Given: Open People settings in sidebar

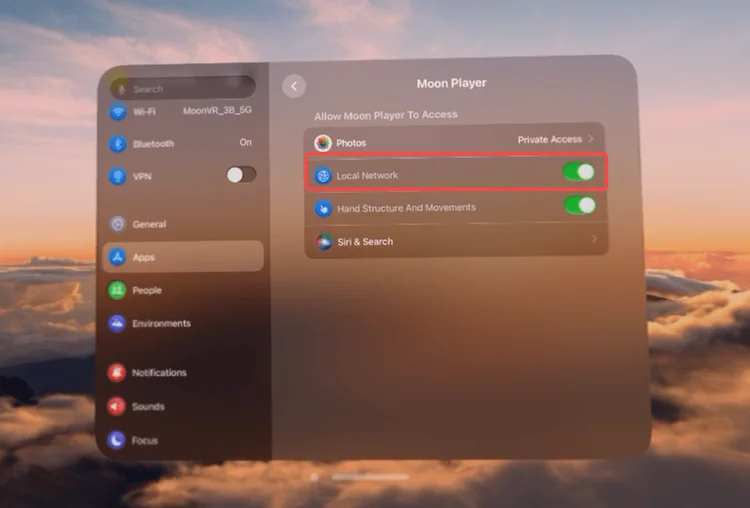Looking at the screenshot, I should click(183, 290).
